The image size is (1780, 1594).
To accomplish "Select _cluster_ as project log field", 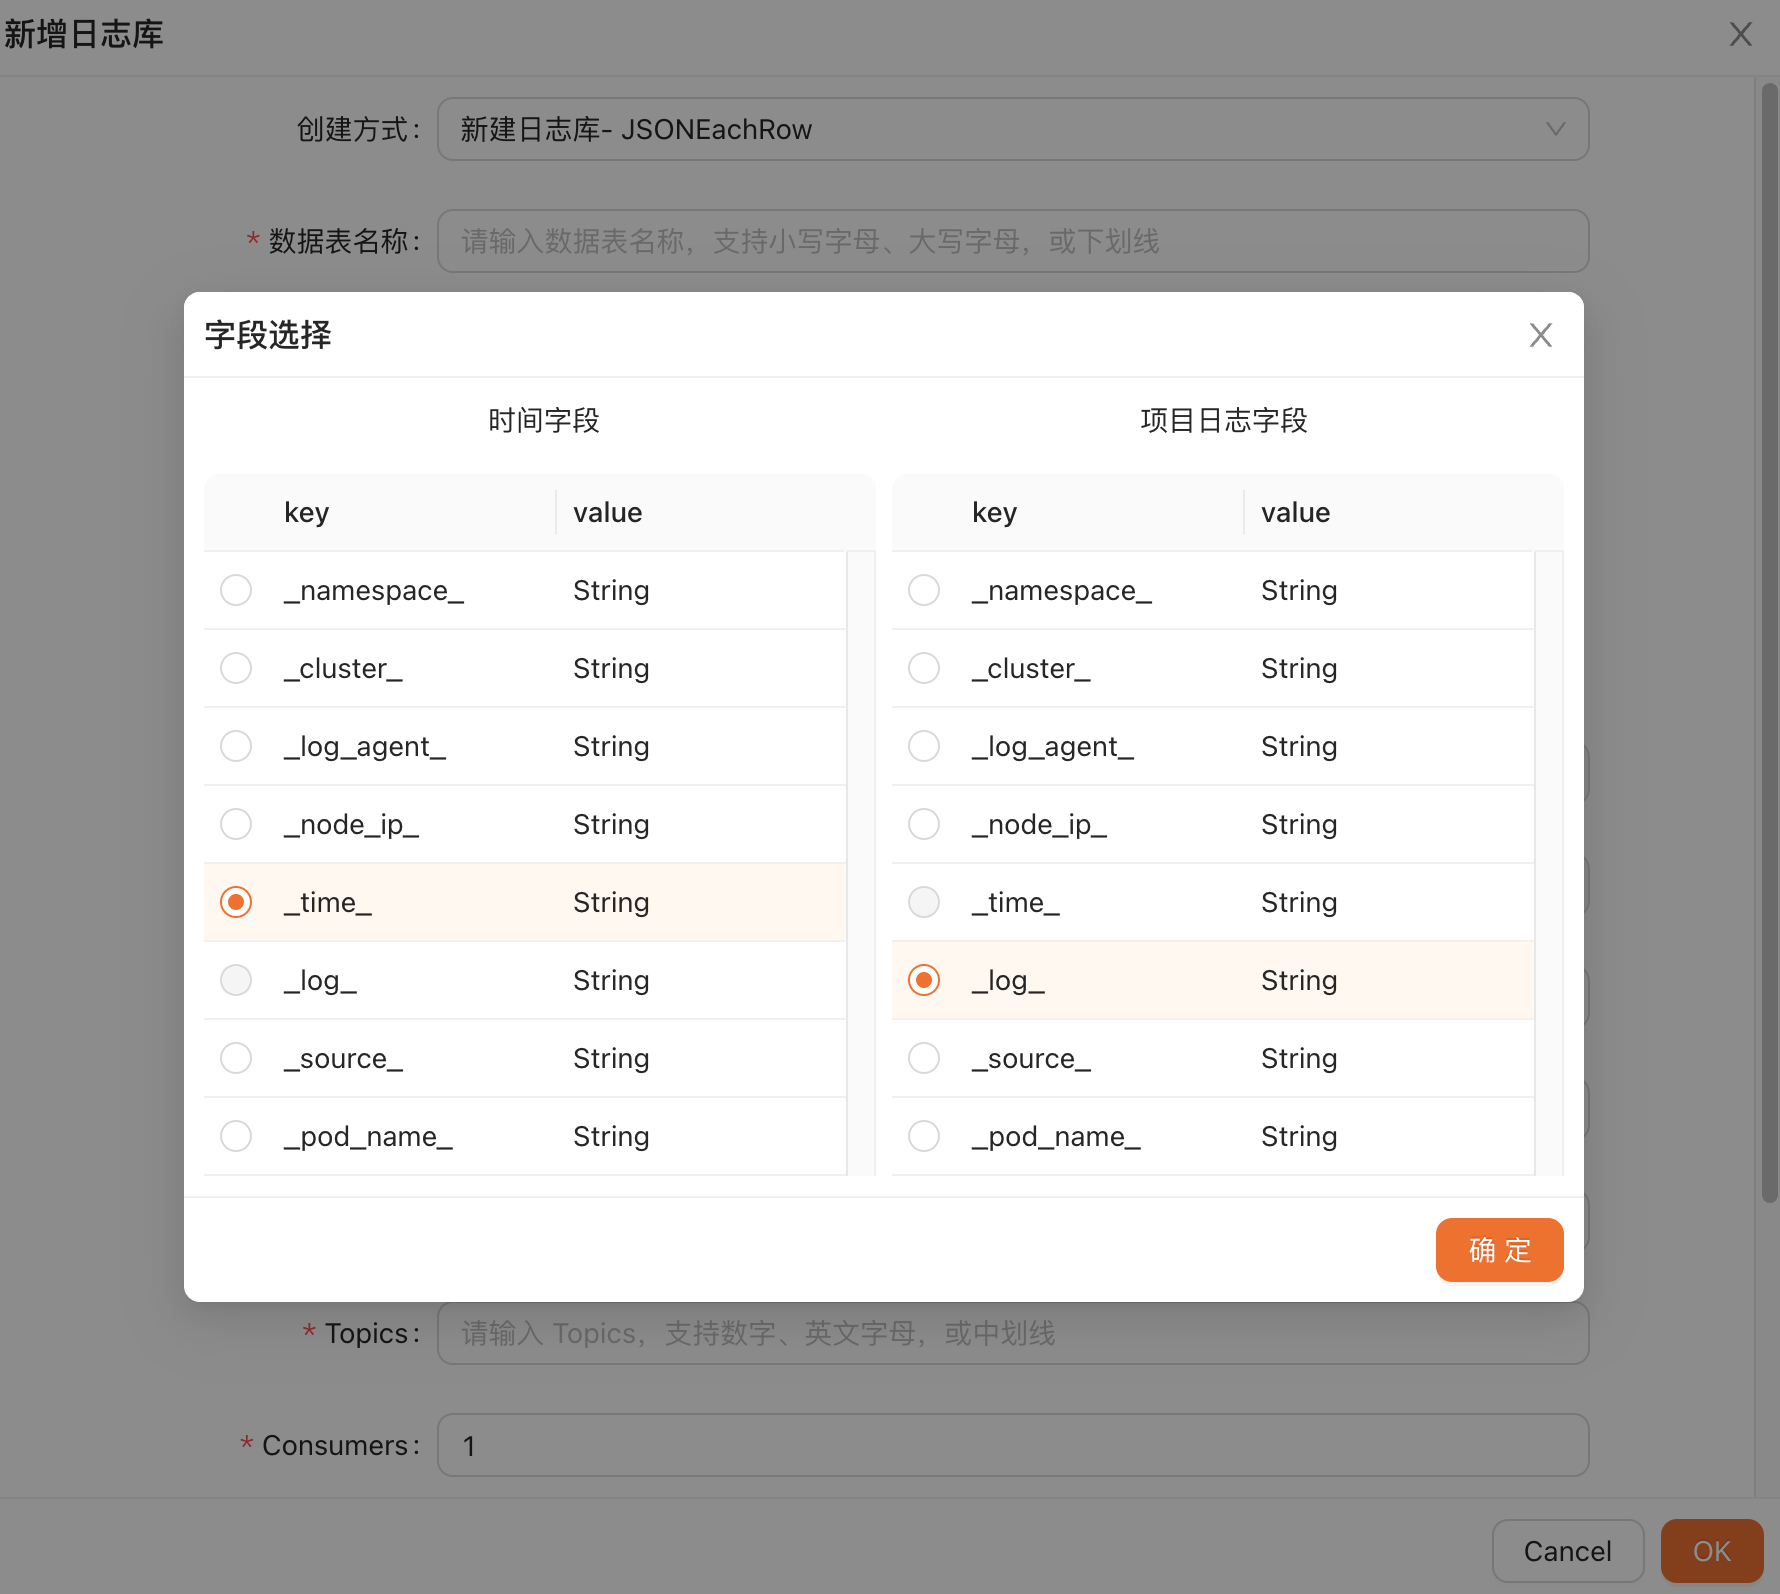I will pos(924,668).
